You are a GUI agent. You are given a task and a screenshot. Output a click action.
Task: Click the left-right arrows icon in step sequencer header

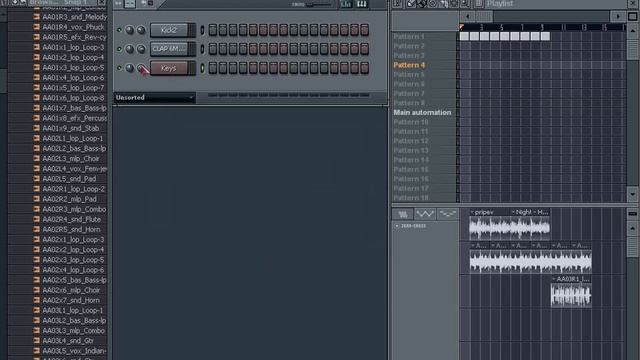pos(118,4)
